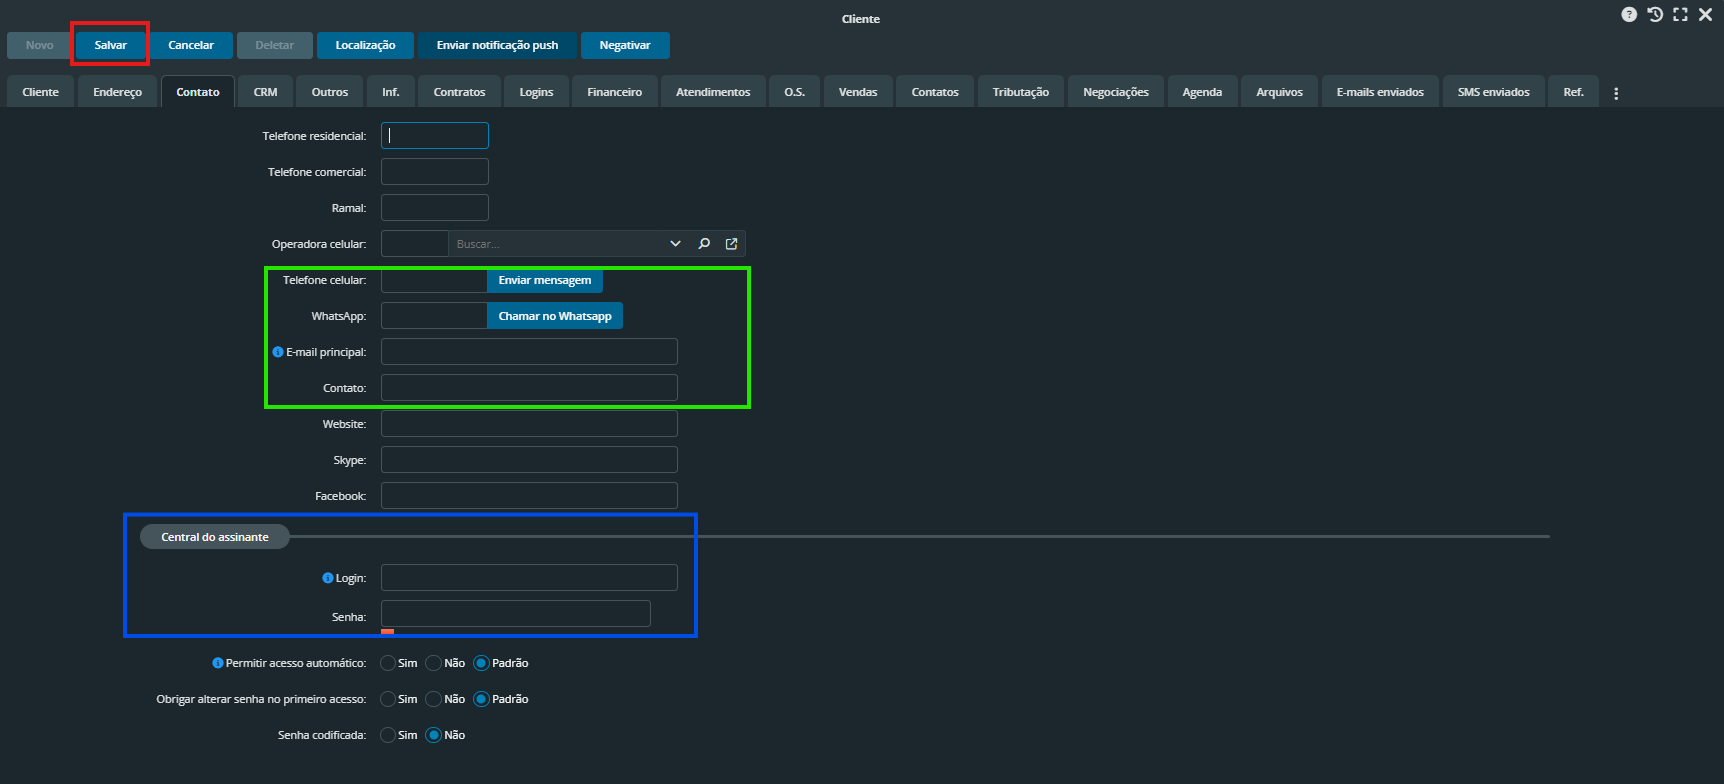1724x784 pixels.
Task: Select Sim for Senha codificada
Action: (388, 735)
